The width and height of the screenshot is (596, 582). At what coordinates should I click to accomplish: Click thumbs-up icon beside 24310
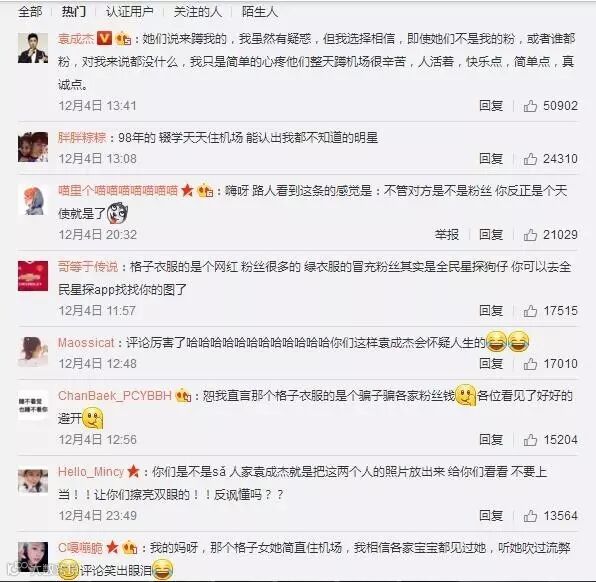[530, 159]
